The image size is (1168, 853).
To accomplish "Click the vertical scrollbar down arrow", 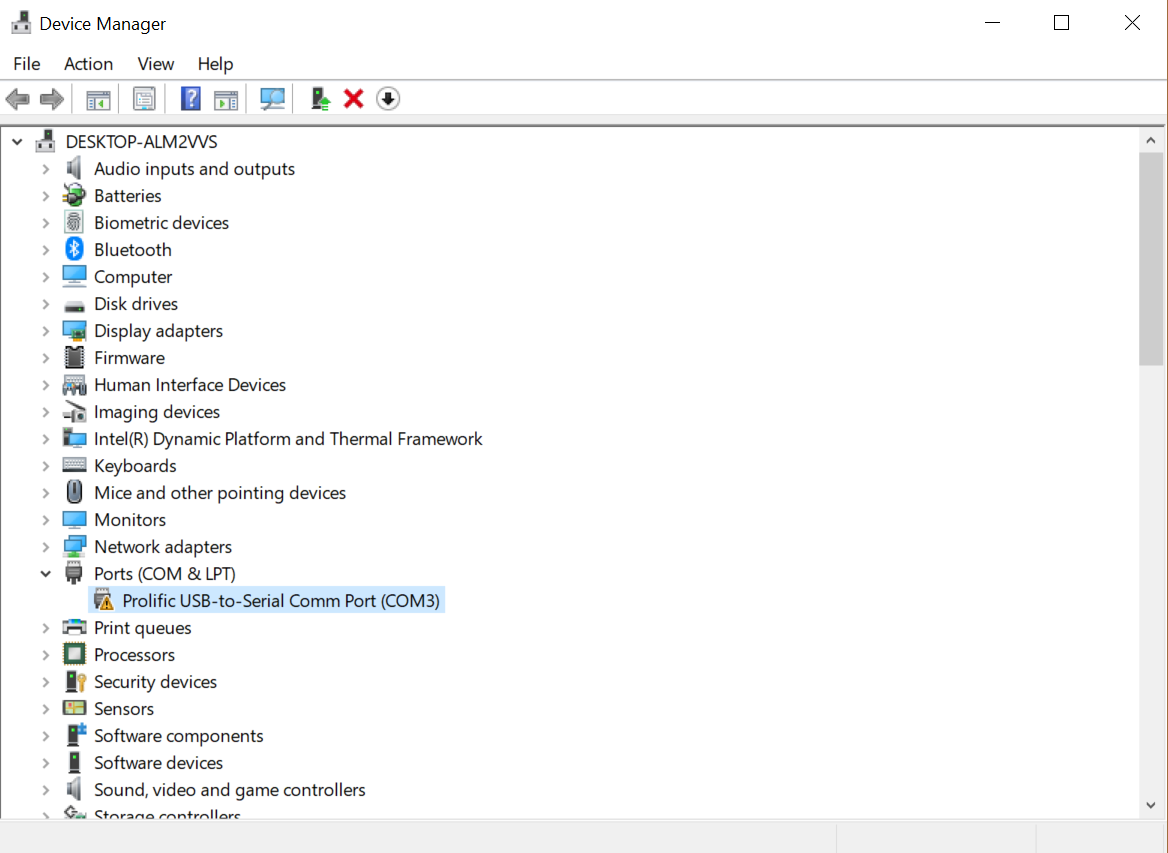I will click(1151, 805).
